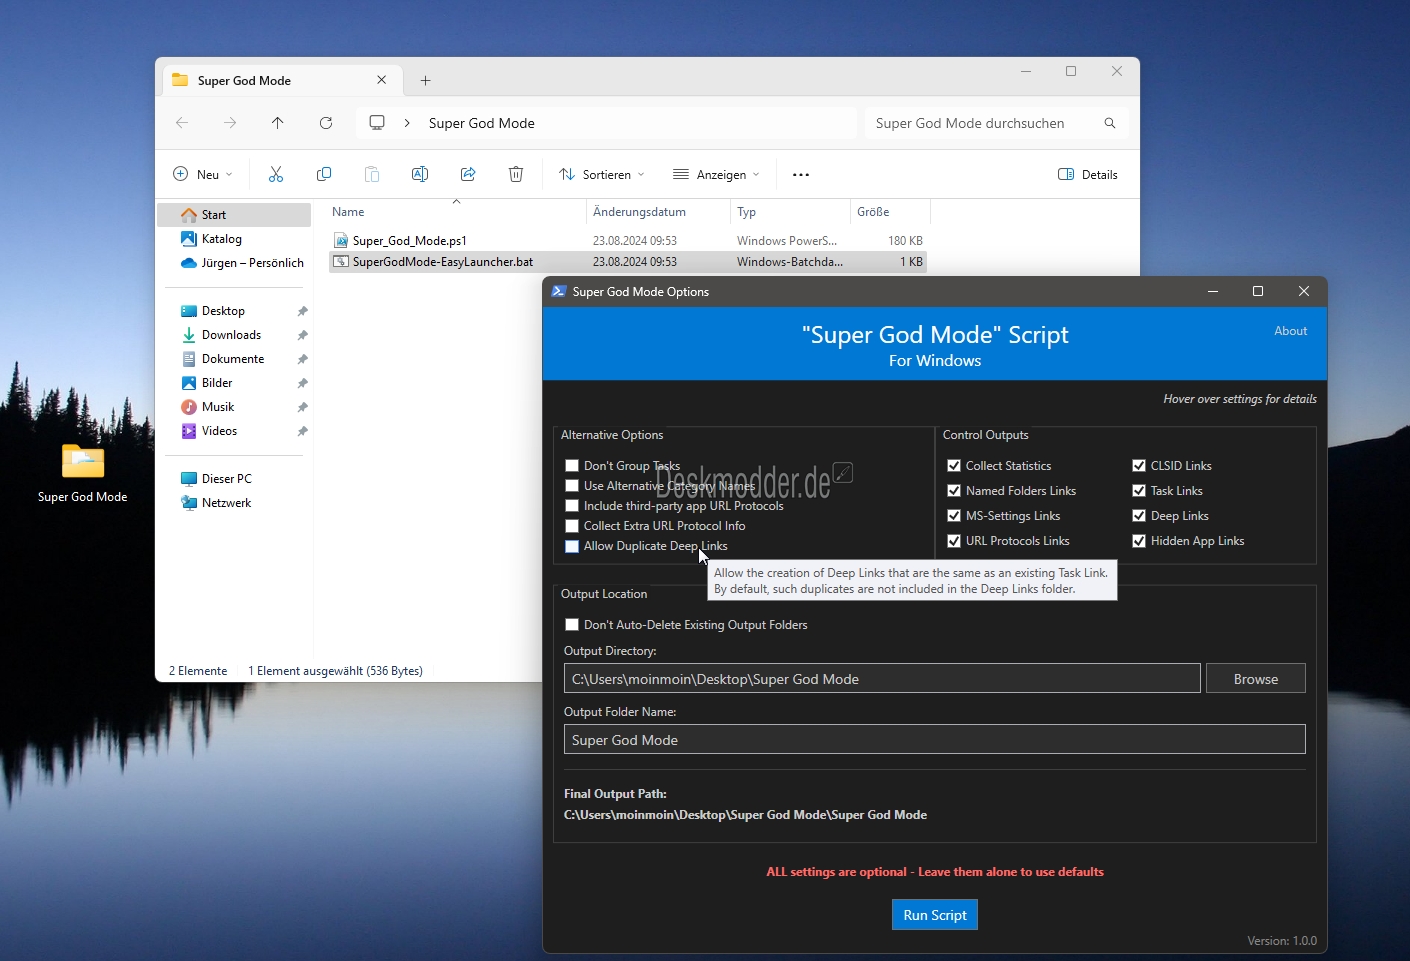Click the Super_God_Mode.ps1 file icon
Screen dimensions: 1410x961
tap(341, 240)
